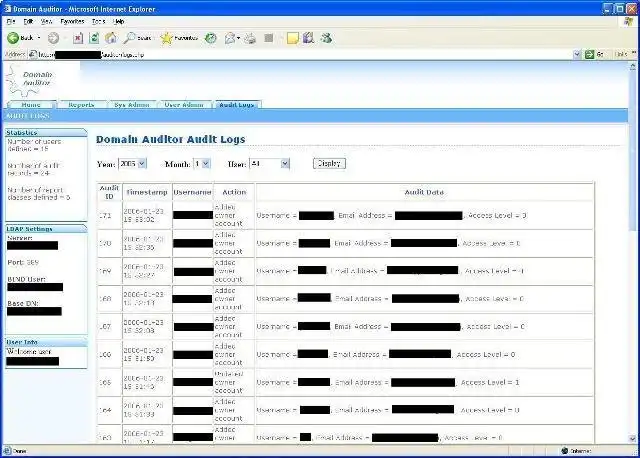
Task: Open the Search magnifier in toolbar
Action: (138, 38)
